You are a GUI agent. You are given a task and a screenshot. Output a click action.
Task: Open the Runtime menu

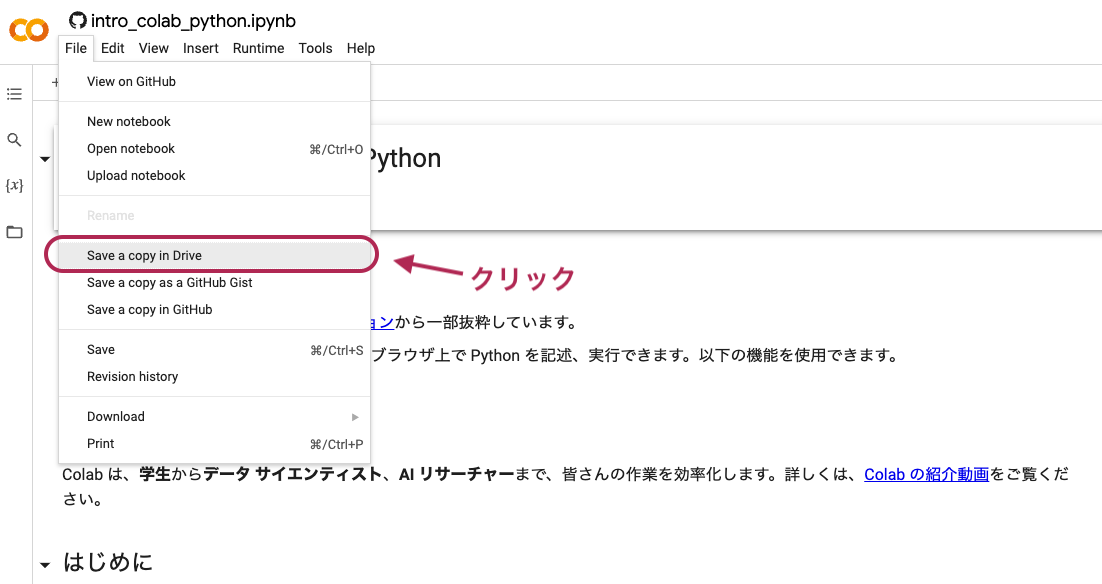point(258,48)
